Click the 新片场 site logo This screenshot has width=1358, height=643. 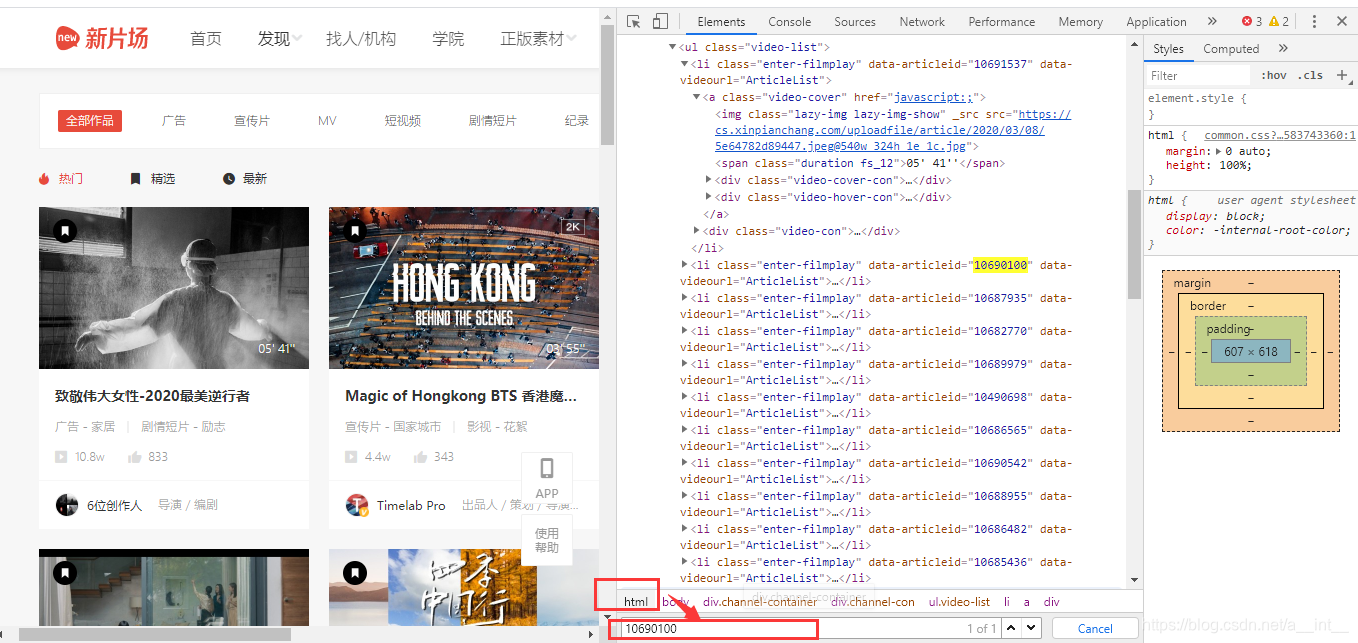click(x=102, y=38)
